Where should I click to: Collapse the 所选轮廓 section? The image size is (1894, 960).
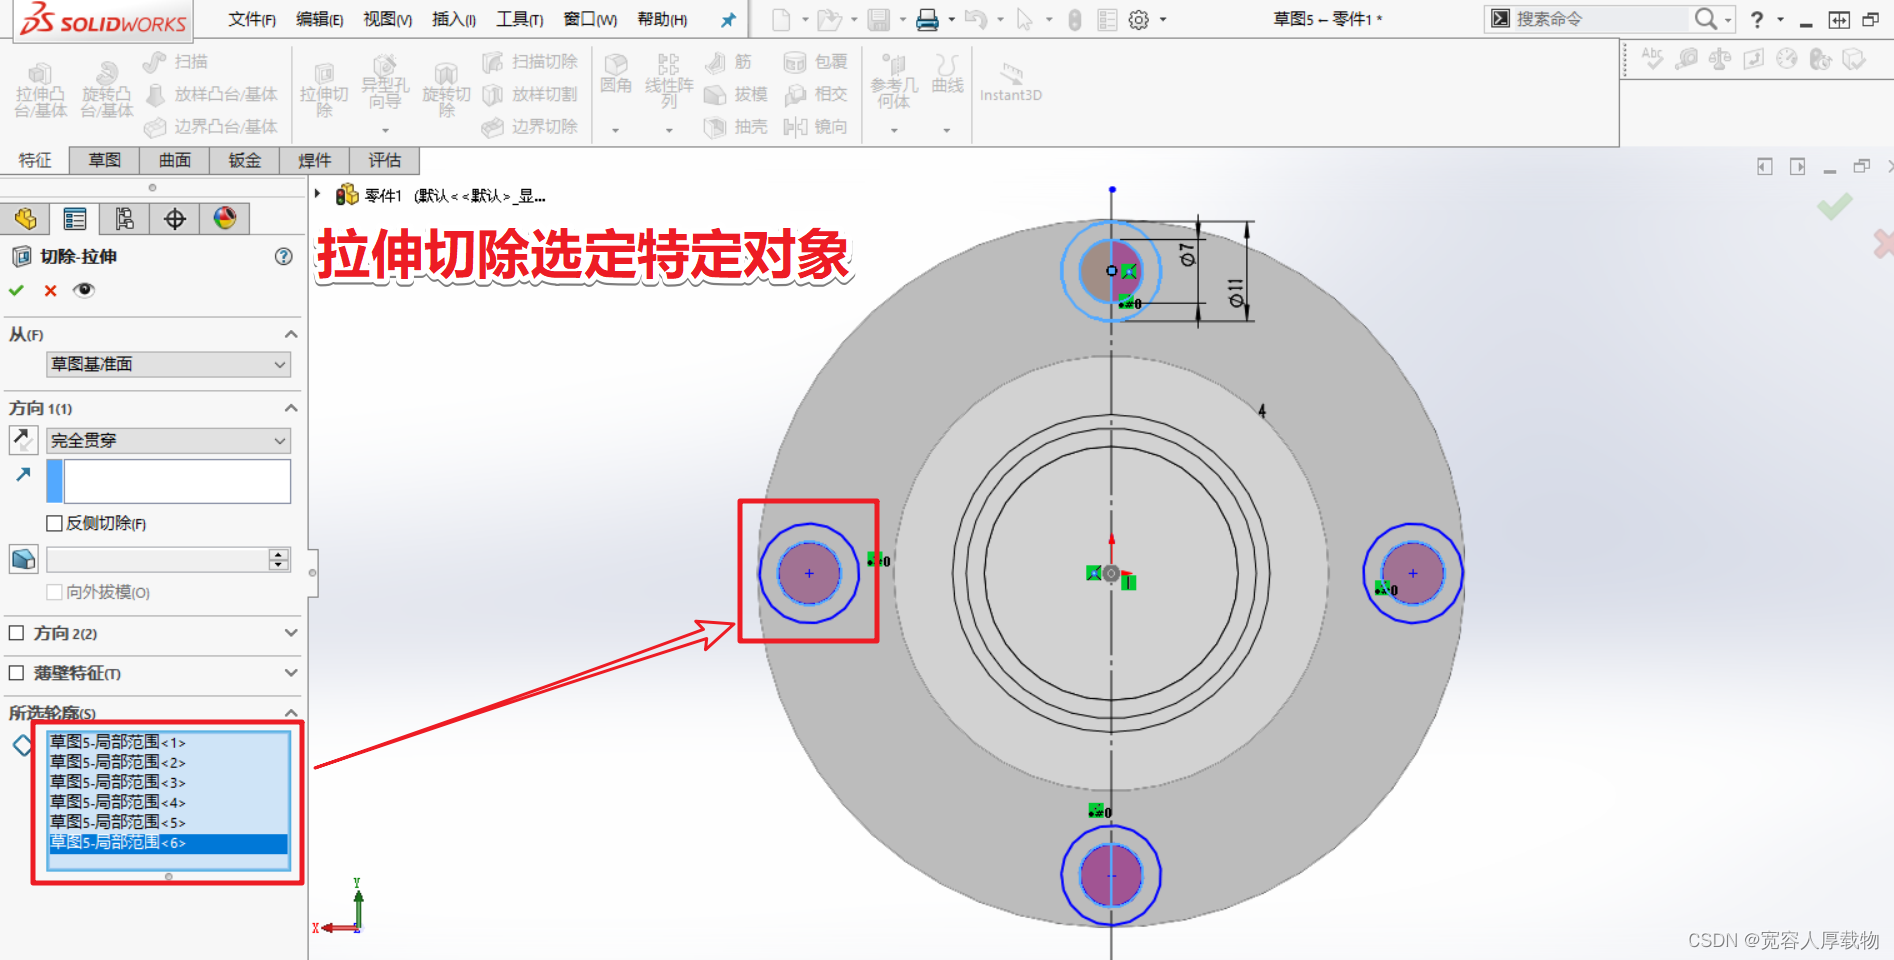291,713
